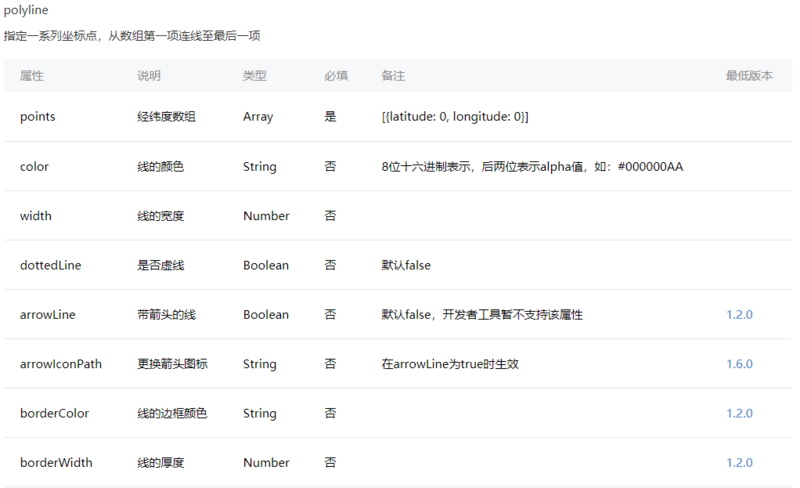Select the '在arrowLine为true时生效' note

(450, 364)
